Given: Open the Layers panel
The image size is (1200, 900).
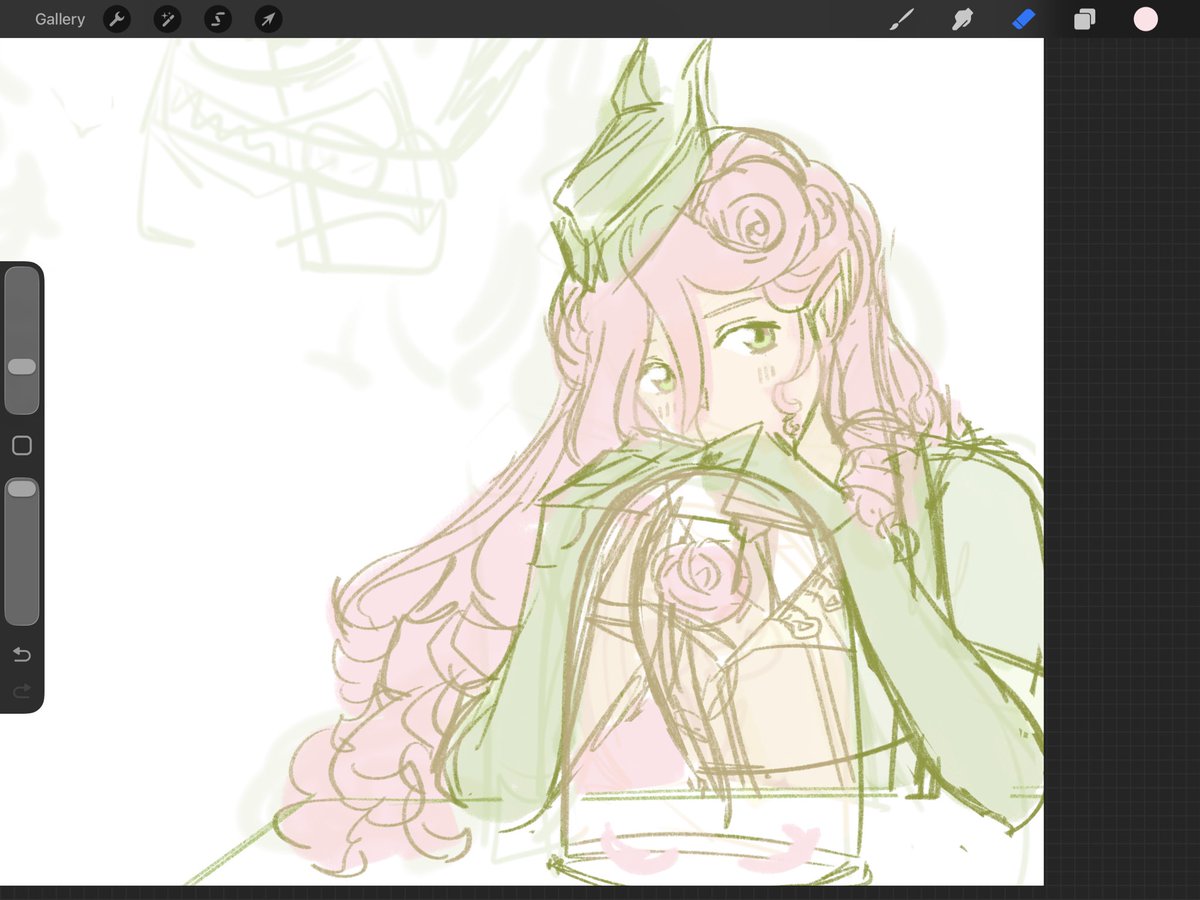Looking at the screenshot, I should tap(1085, 19).
